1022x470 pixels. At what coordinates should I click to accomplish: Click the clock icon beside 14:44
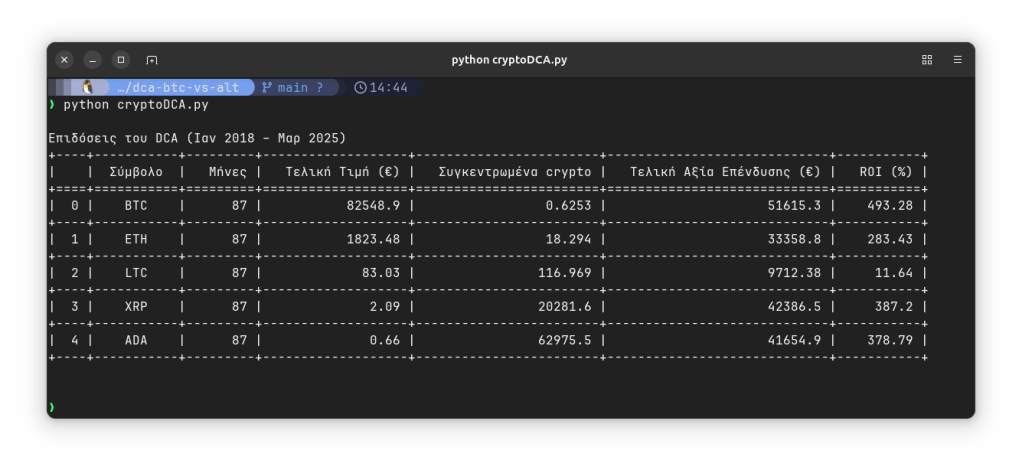[x=361, y=88]
